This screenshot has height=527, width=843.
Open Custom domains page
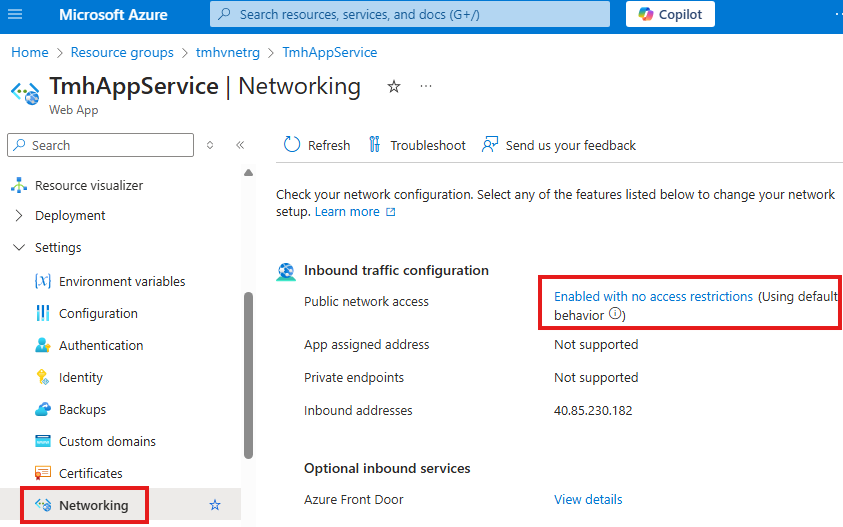coord(107,441)
